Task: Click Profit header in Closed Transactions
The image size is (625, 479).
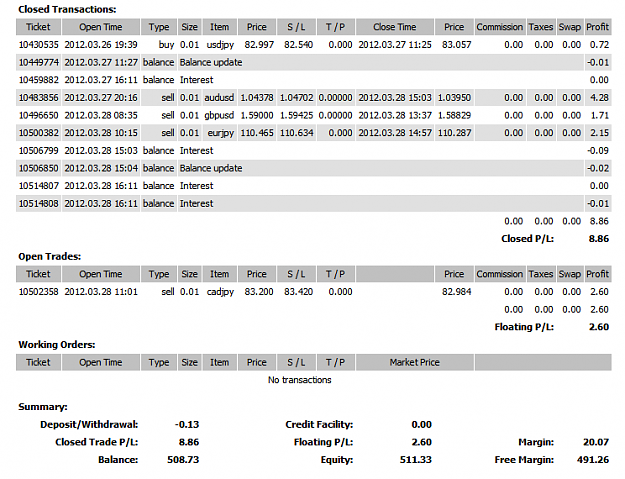Action: [x=597, y=27]
